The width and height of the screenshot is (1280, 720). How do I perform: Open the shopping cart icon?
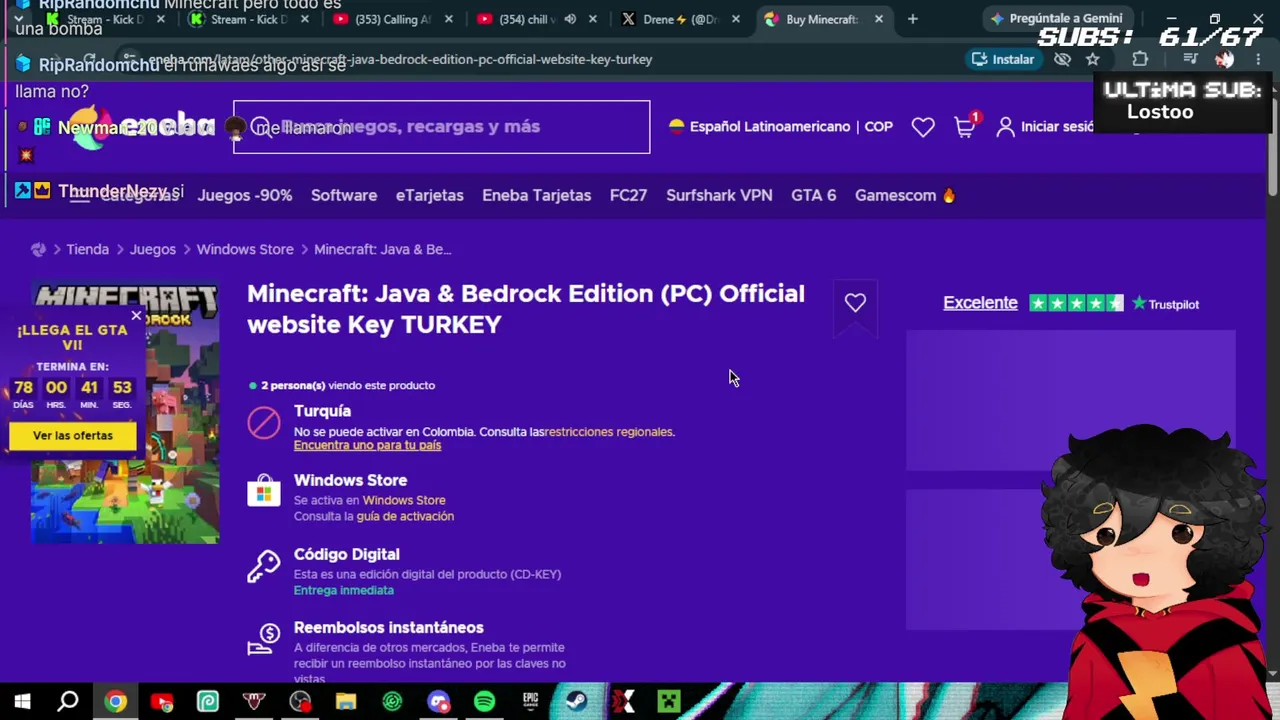[965, 126]
